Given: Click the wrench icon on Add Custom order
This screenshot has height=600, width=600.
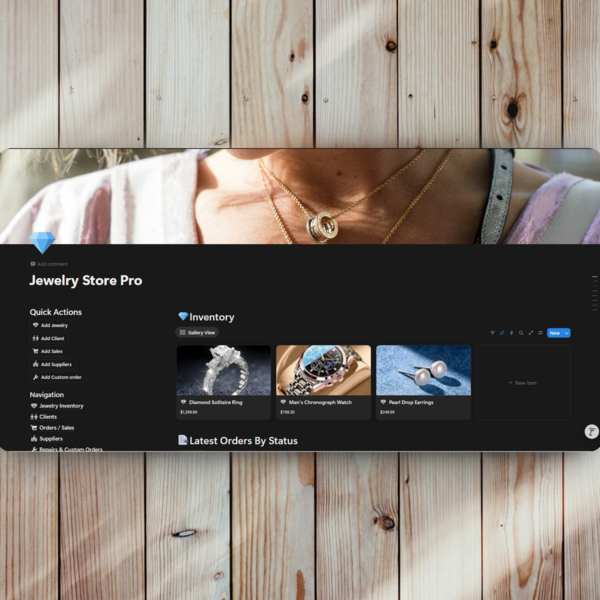Looking at the screenshot, I should (x=36, y=377).
